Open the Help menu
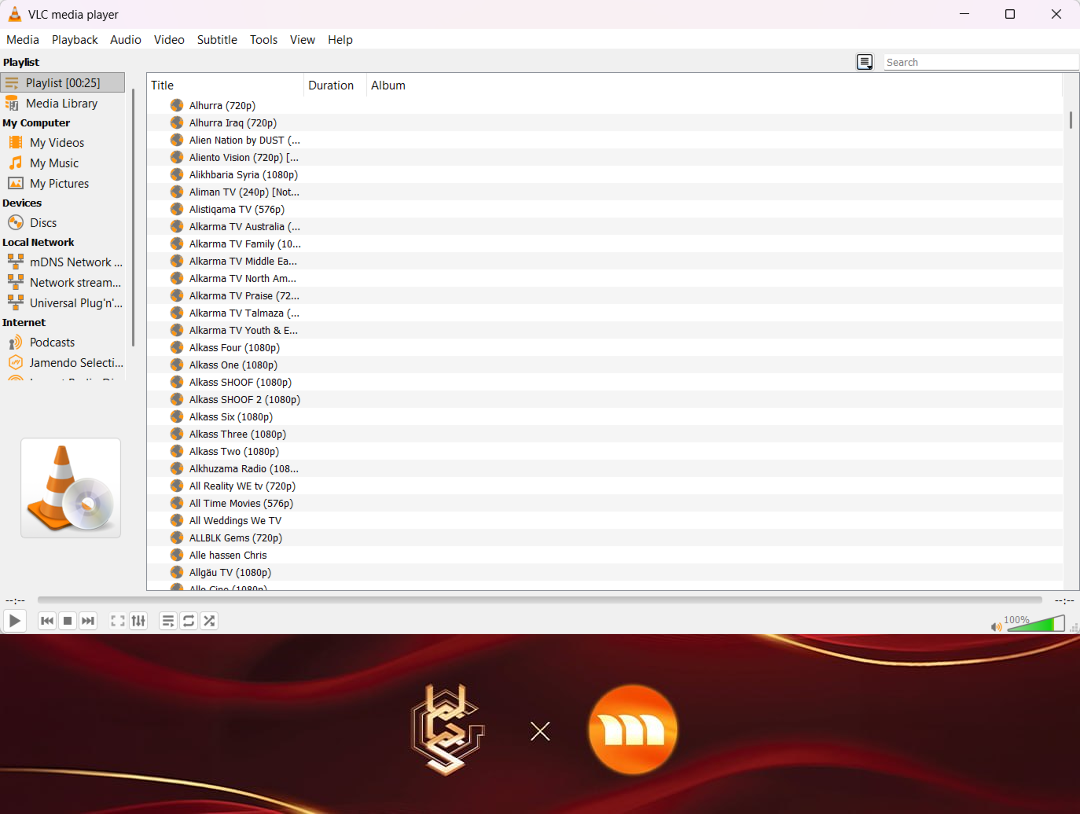Image resolution: width=1080 pixels, height=814 pixels. (340, 40)
